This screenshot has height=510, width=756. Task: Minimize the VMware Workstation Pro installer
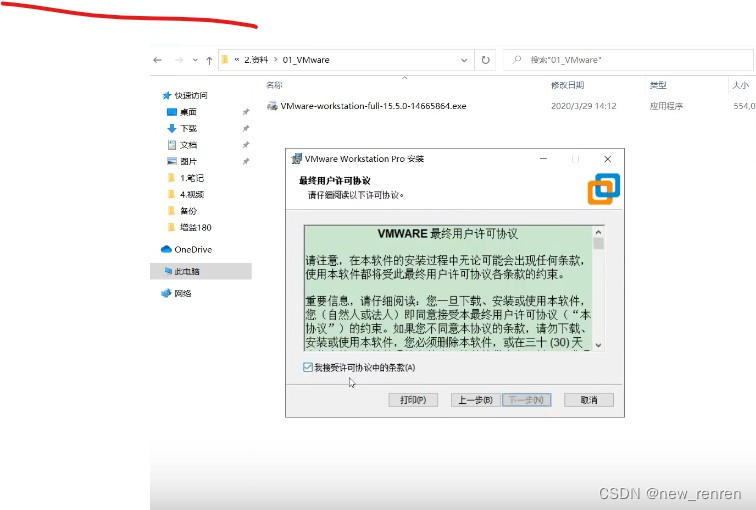[x=543, y=159]
